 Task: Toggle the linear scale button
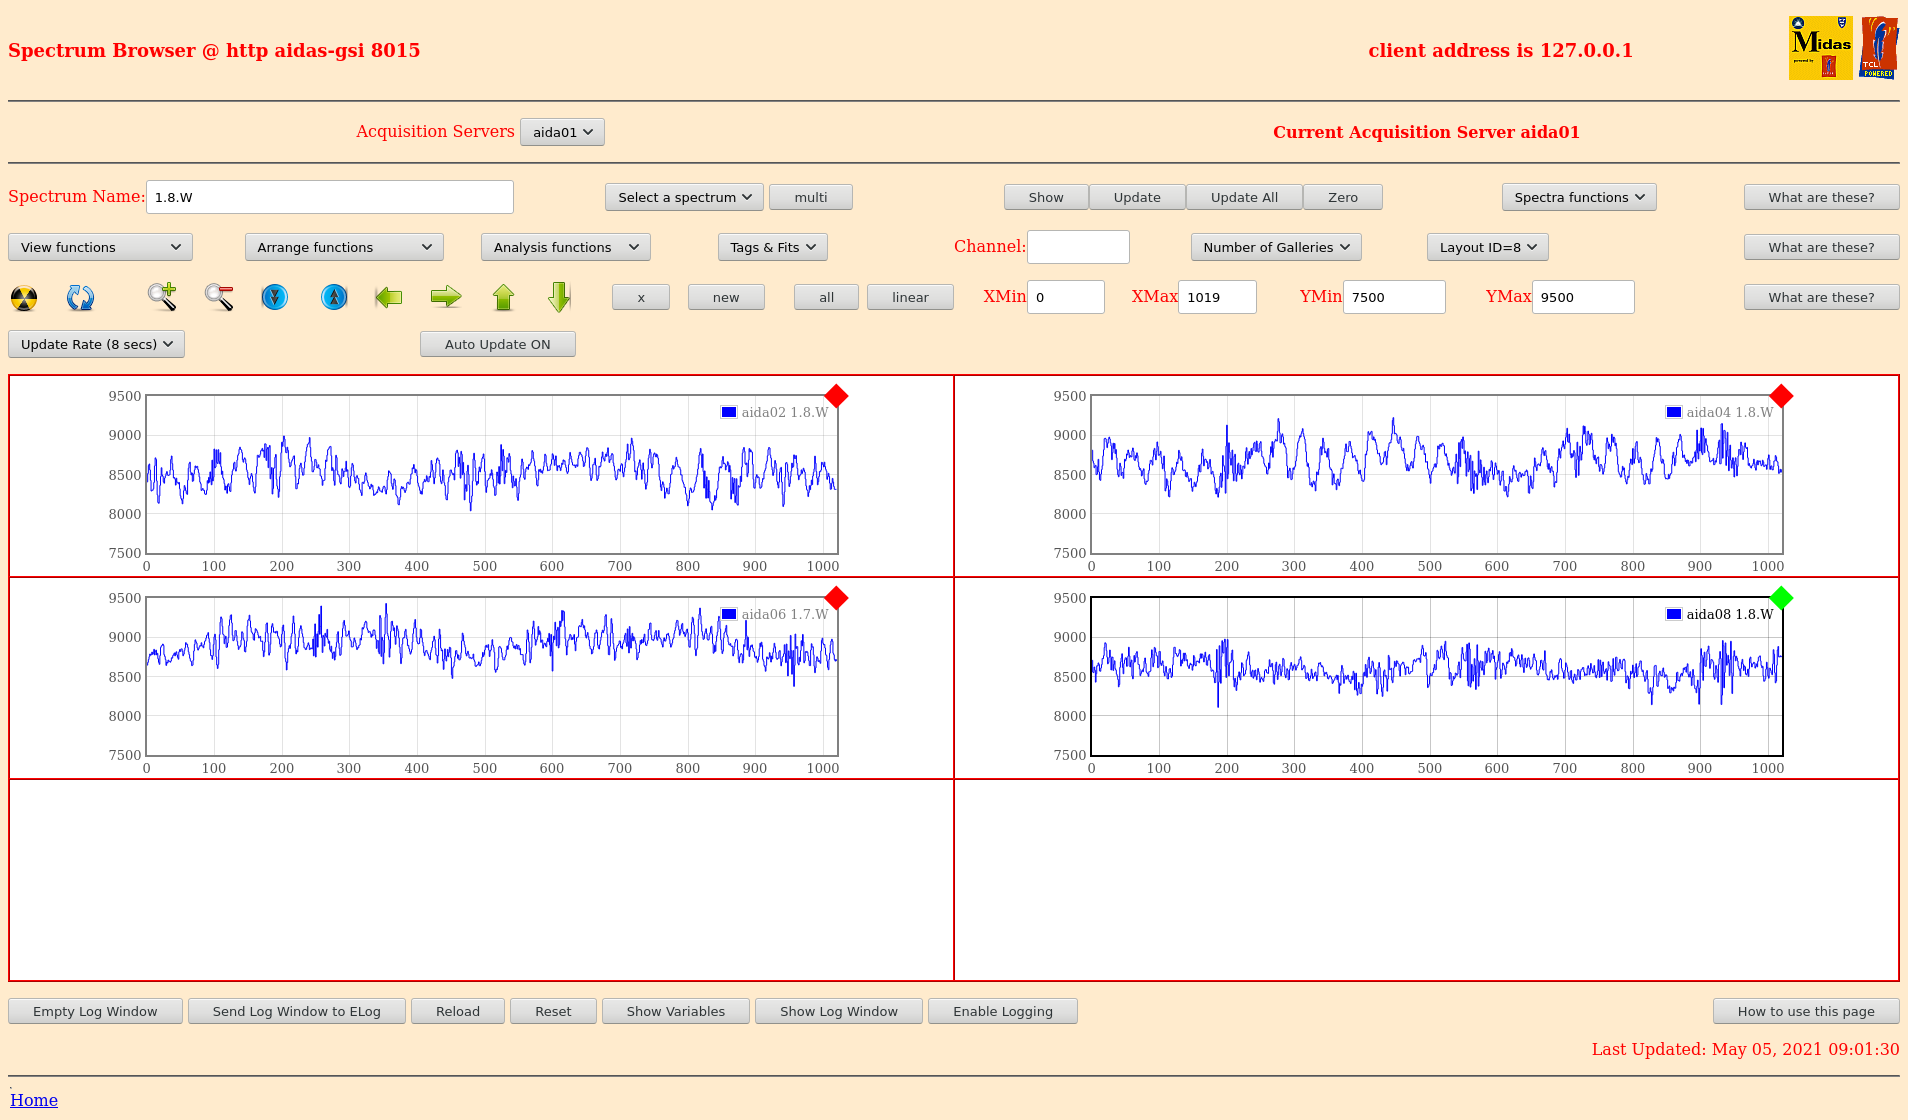[910, 297]
